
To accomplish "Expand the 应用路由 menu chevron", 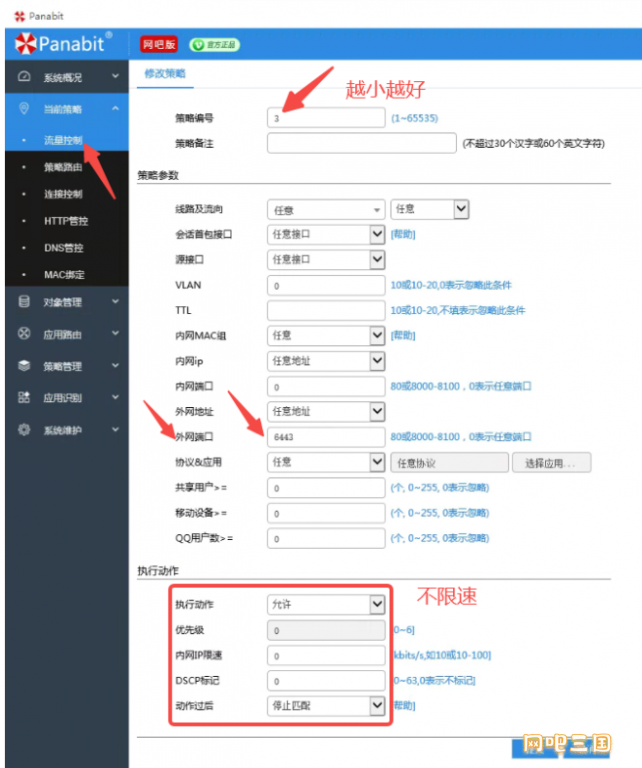I will [x=115, y=334].
